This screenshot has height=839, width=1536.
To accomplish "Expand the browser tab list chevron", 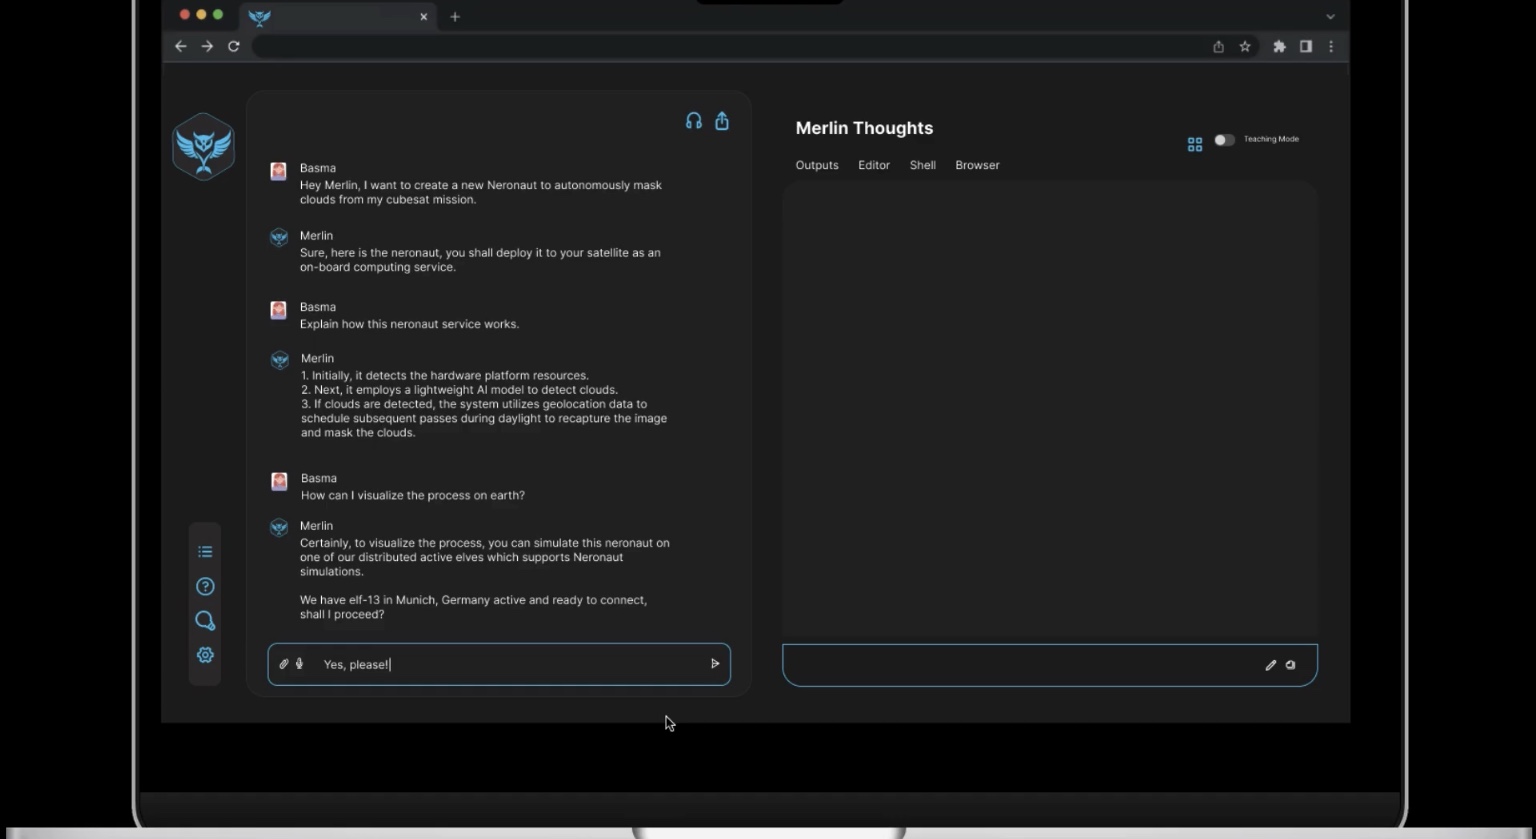I will pos(1329,17).
